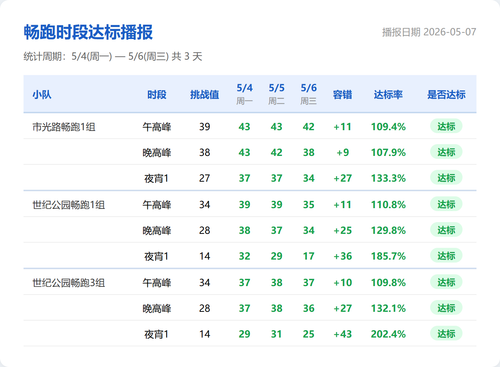This screenshot has height=367, width=500.
Task: Select the 市光路畅跑1组 team name
Action: point(64,127)
